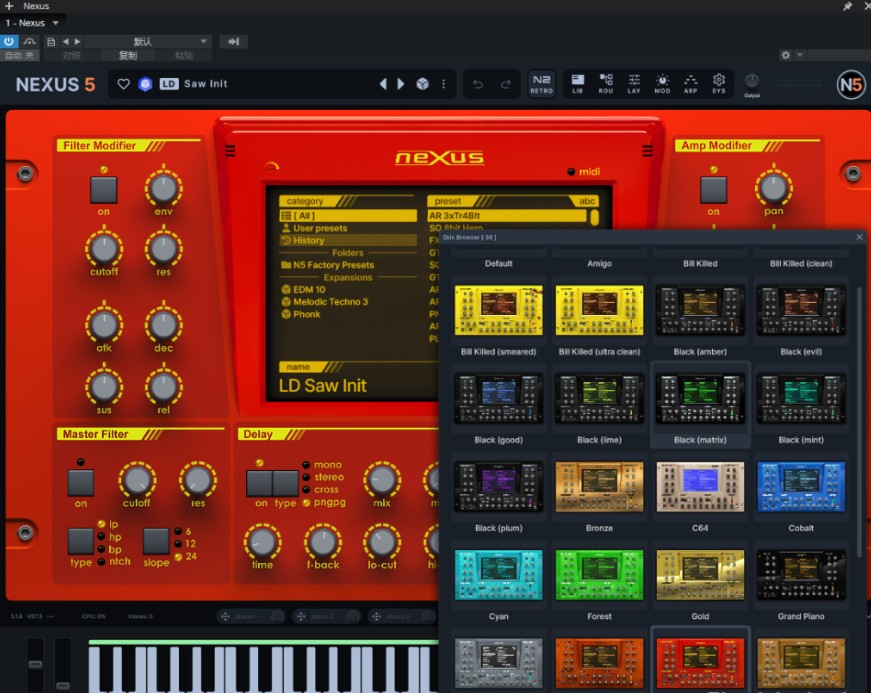Enable the Delay on button
Image resolution: width=871 pixels, height=693 pixels.
tap(260, 483)
